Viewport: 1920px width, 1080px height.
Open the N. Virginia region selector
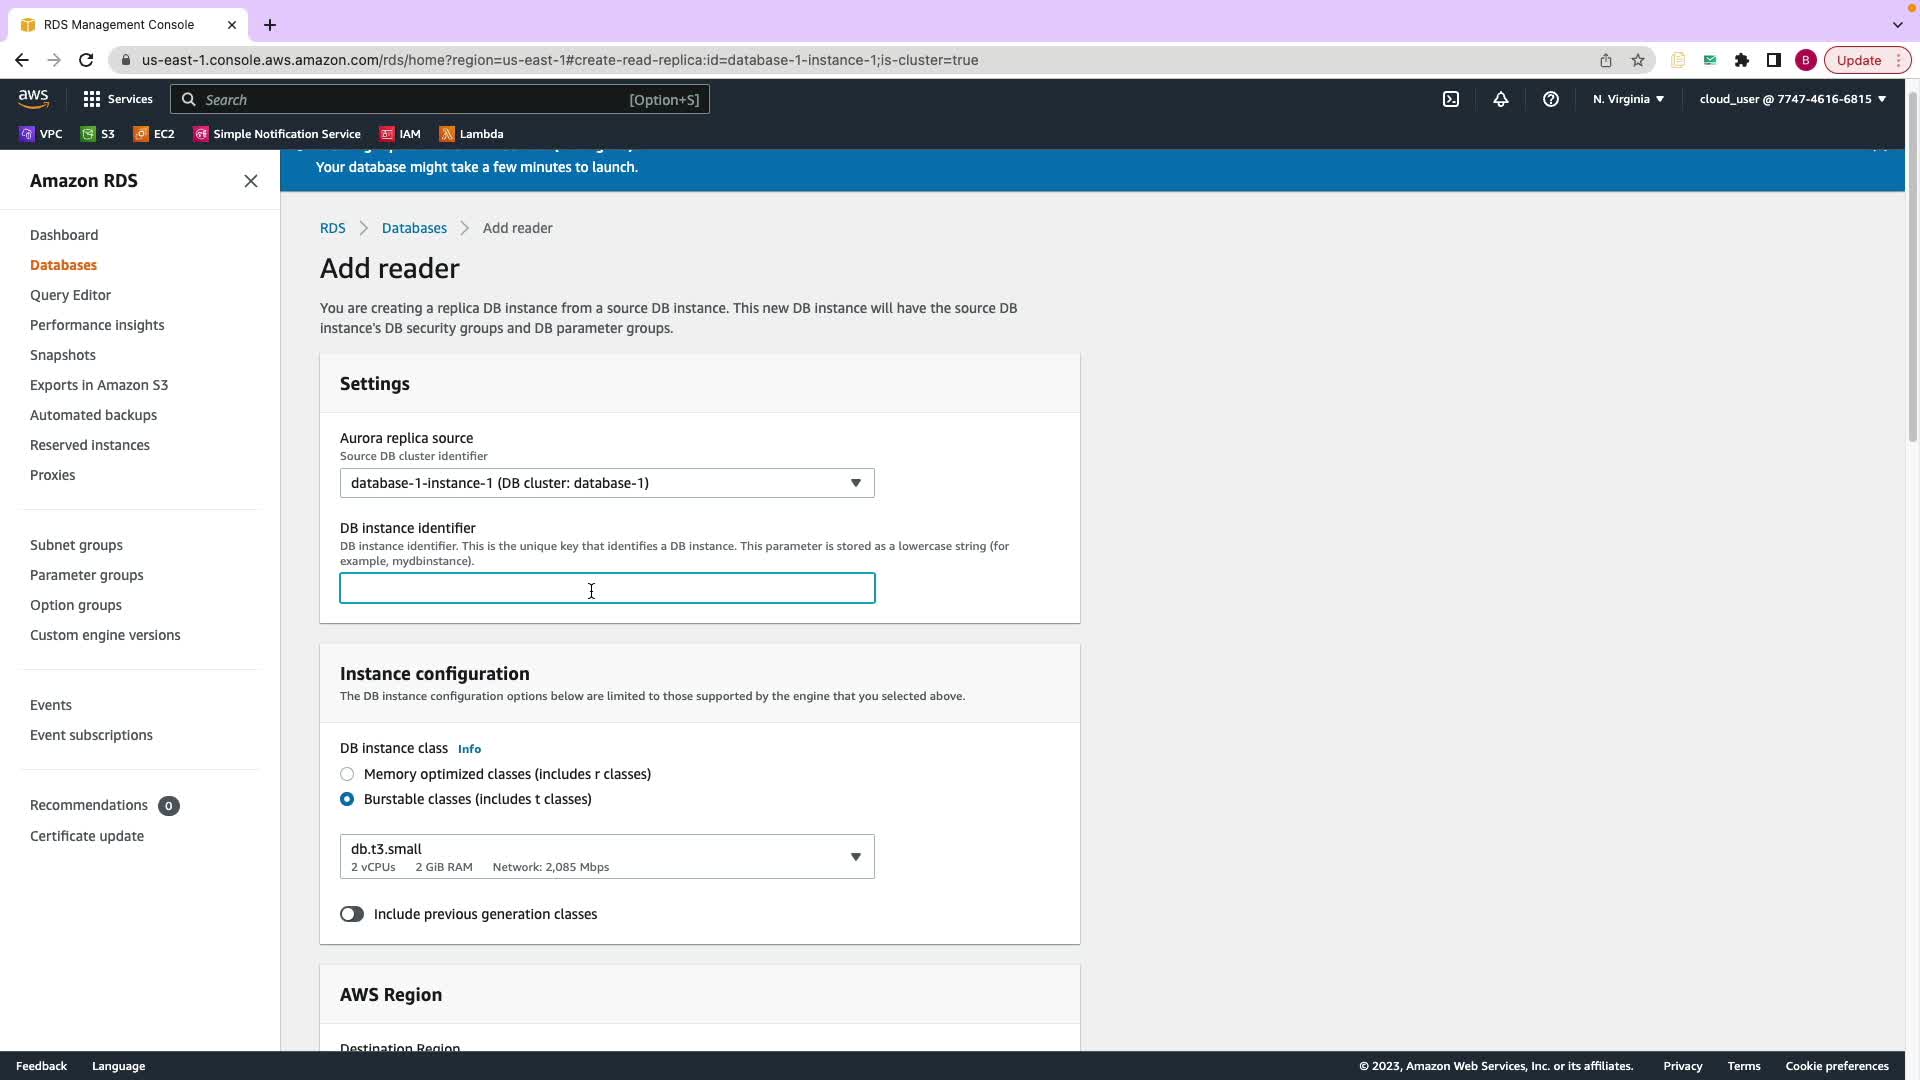[x=1628, y=99]
